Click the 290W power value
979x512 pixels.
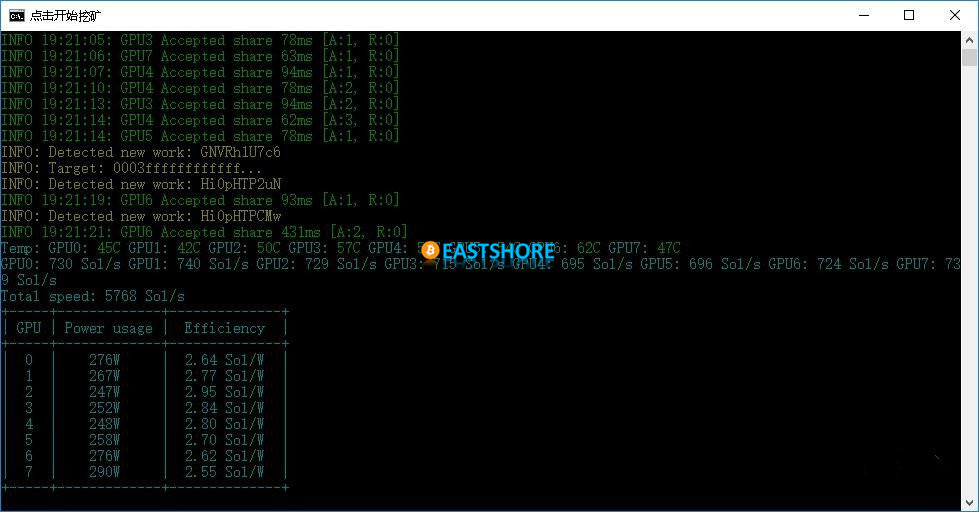tap(104, 472)
